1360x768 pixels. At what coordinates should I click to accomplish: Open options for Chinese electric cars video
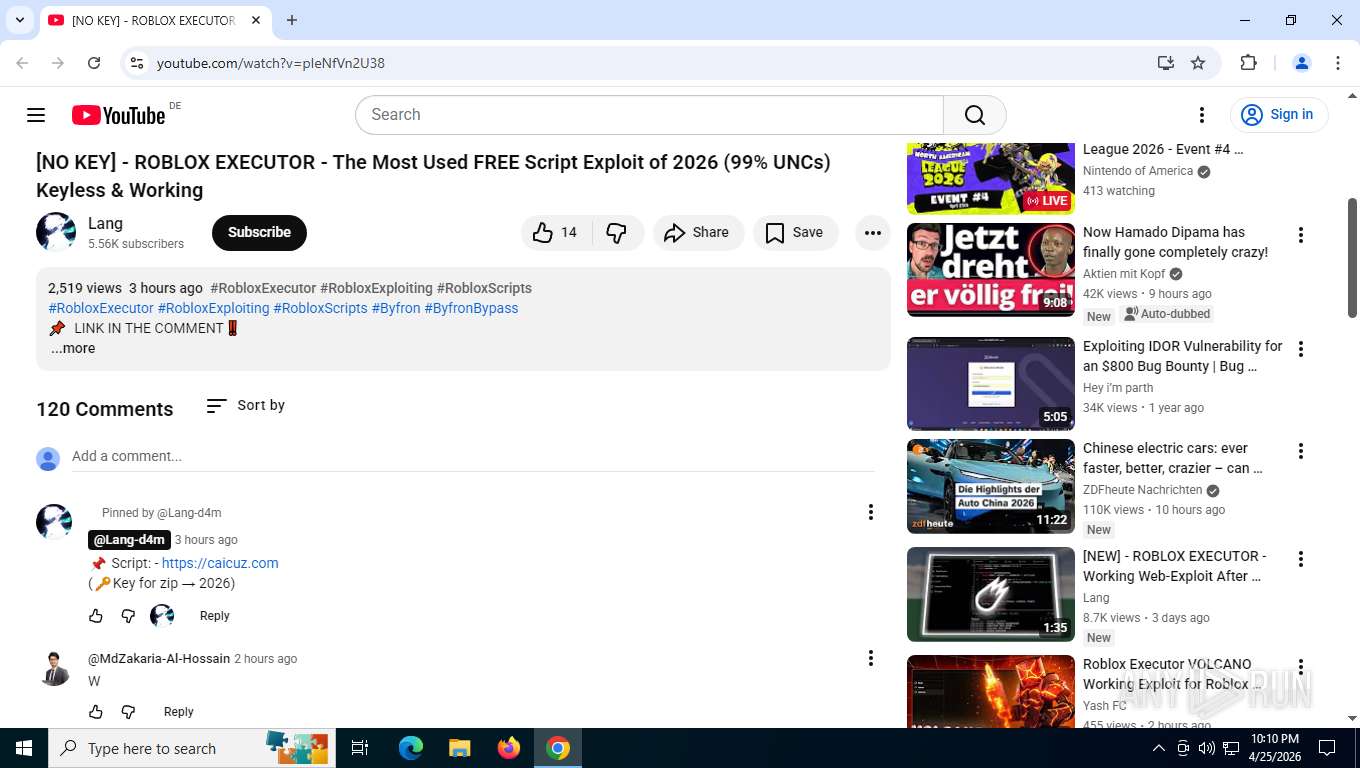[x=1301, y=451]
